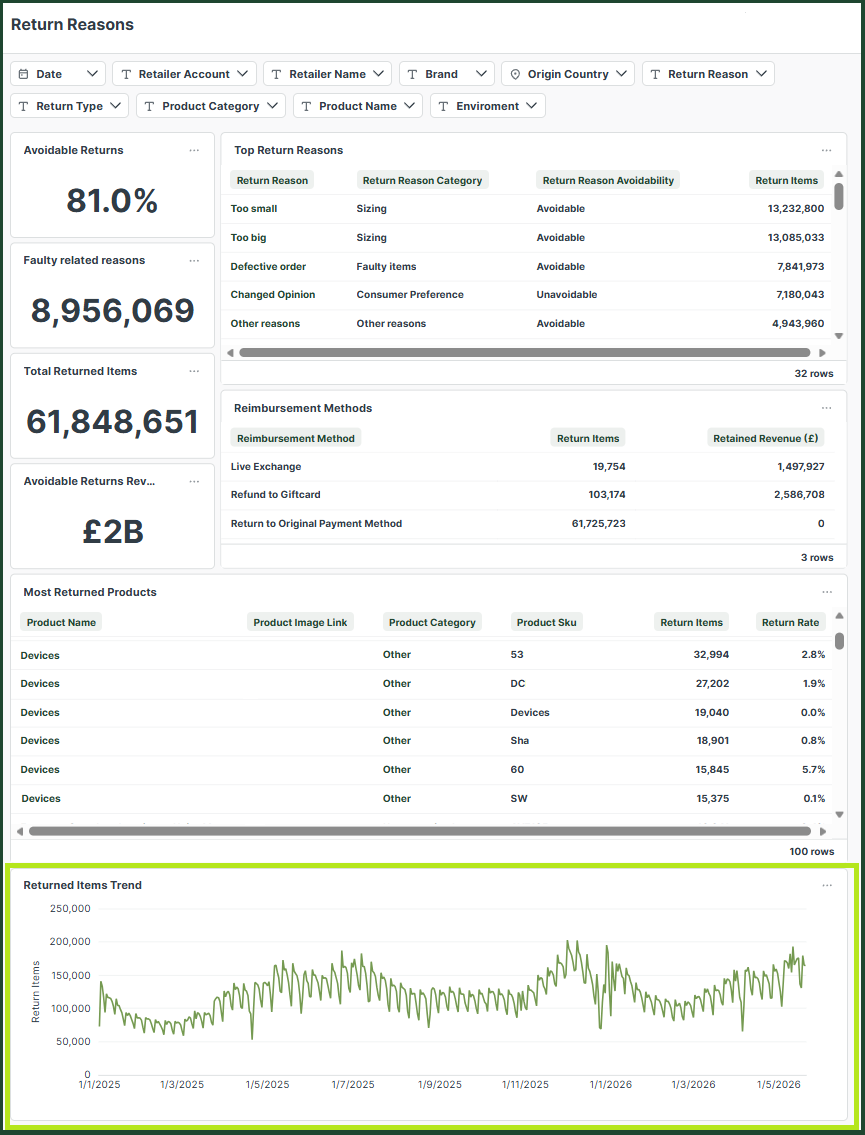865x1135 pixels.
Task: Open Top Return Reasons options menu
Action: tap(827, 151)
